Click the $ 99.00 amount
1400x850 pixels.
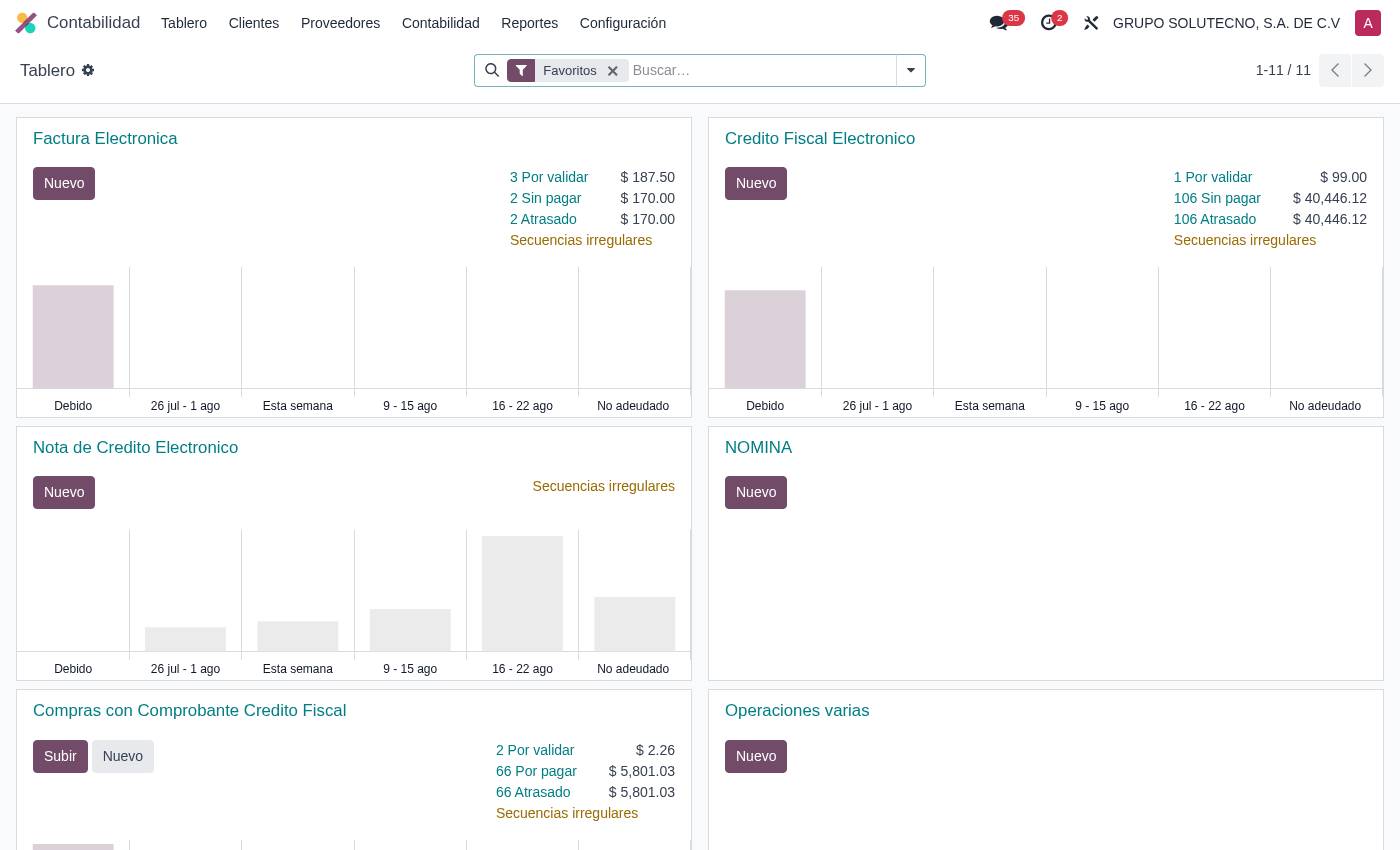tap(1343, 177)
